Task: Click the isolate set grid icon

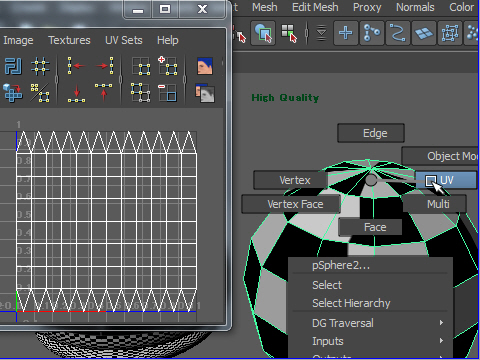Action: (x=140, y=92)
